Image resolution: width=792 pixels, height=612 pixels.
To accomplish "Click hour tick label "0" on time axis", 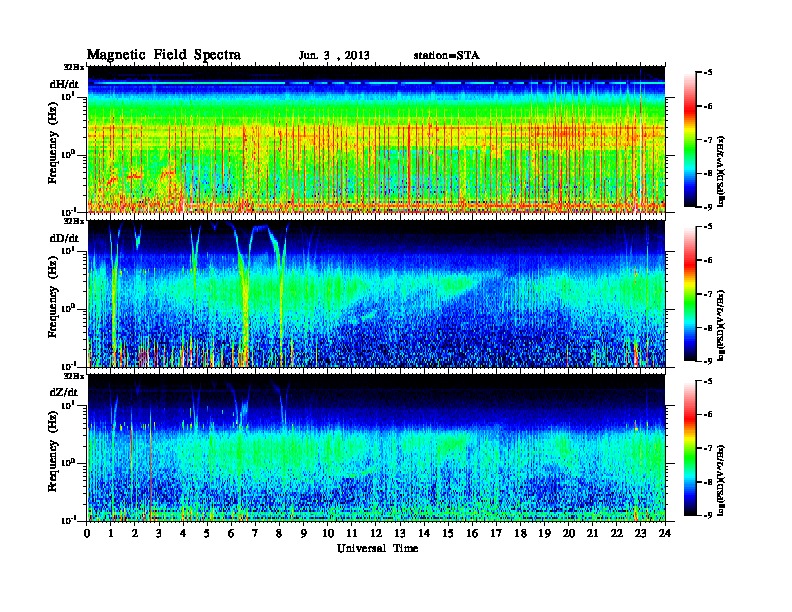I will tap(87, 533).
